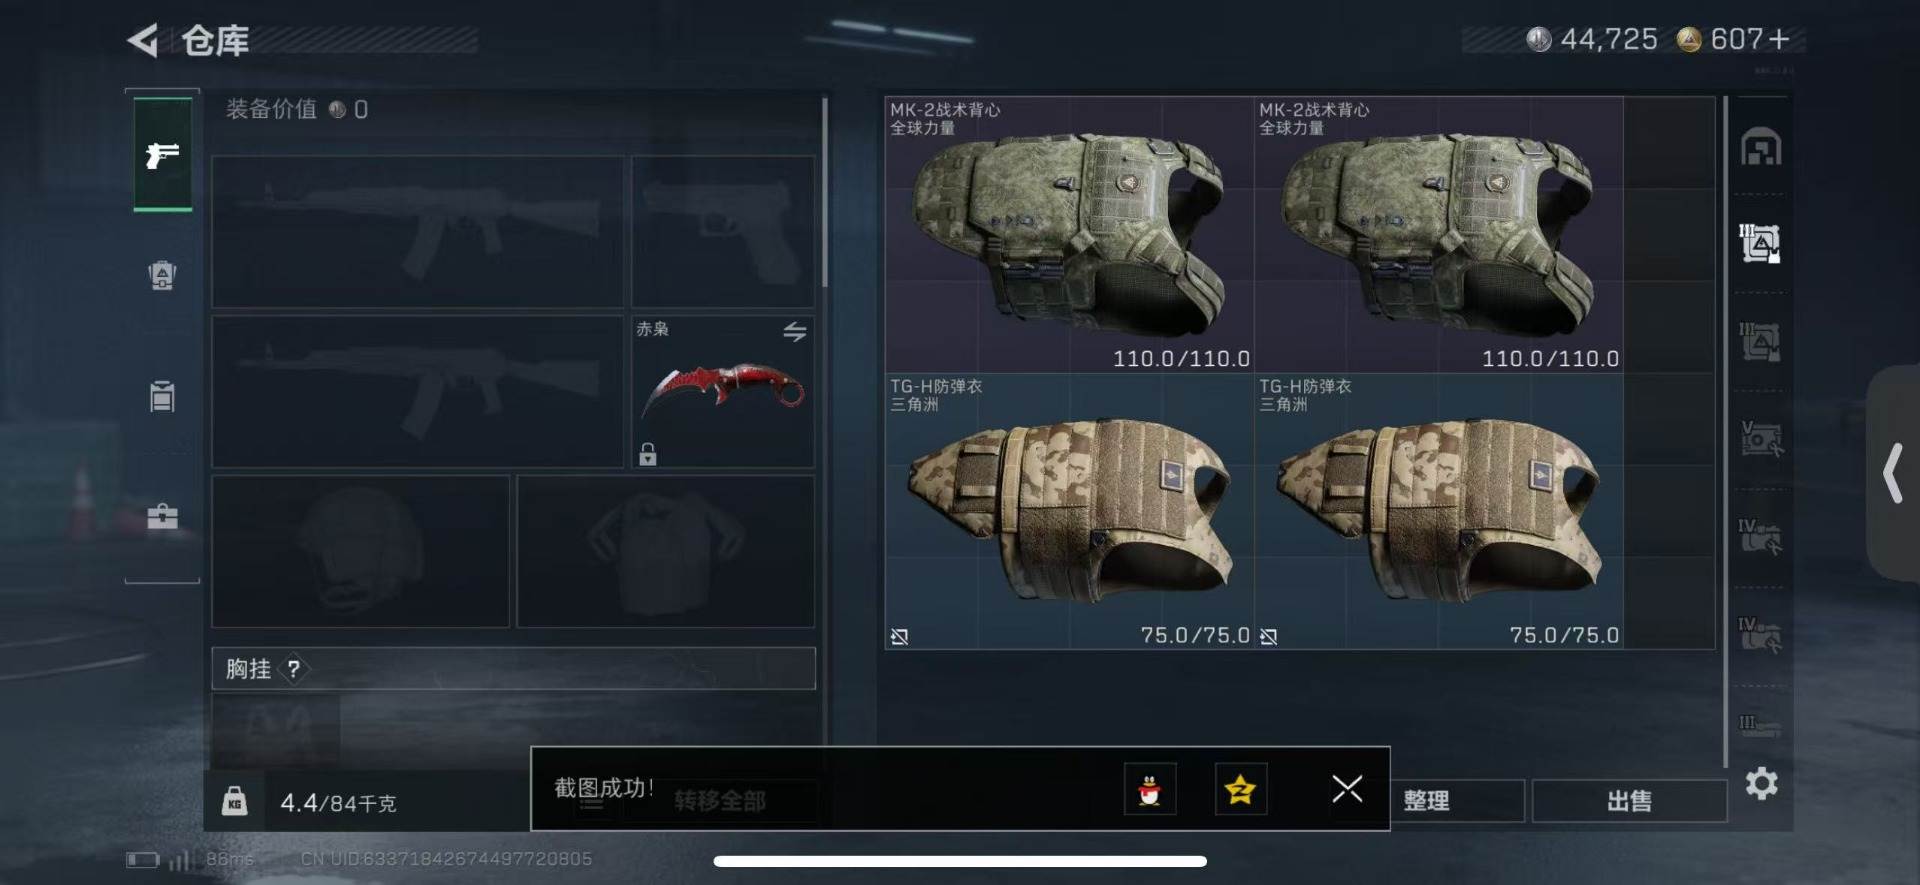Viewport: 1920px width, 885px height.
Task: Open the backpack tab in the left sidebar
Action: click(162, 275)
